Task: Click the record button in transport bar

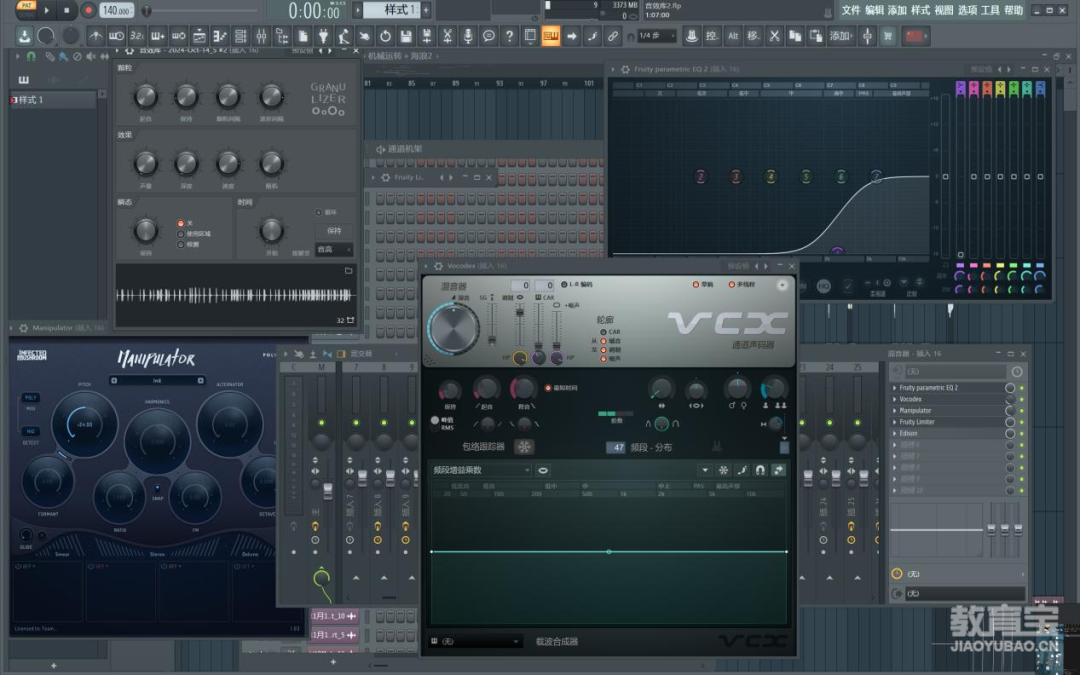Action: coord(88,10)
